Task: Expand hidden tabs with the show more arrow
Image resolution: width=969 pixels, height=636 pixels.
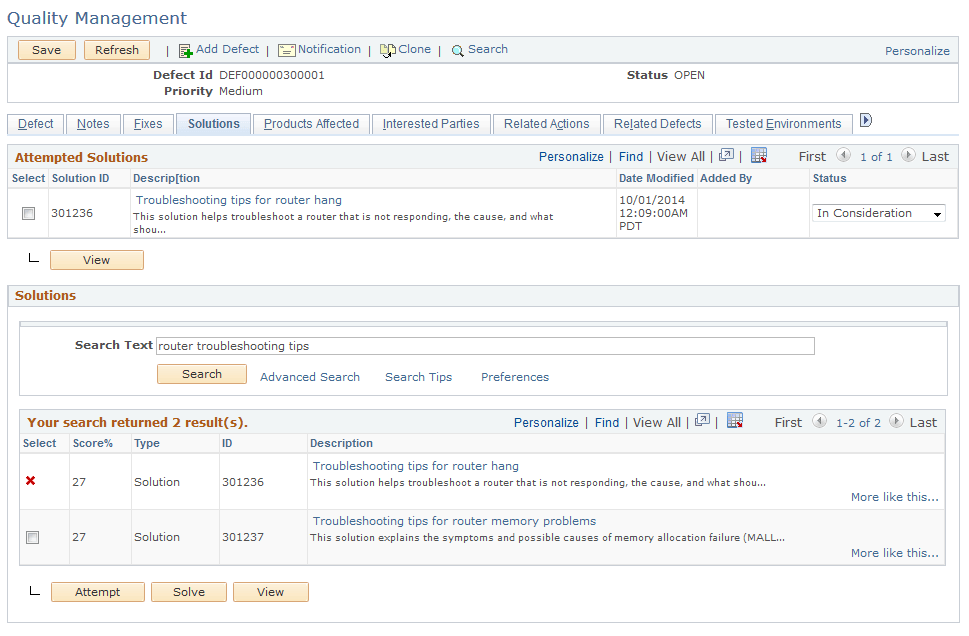Action: 864,119
